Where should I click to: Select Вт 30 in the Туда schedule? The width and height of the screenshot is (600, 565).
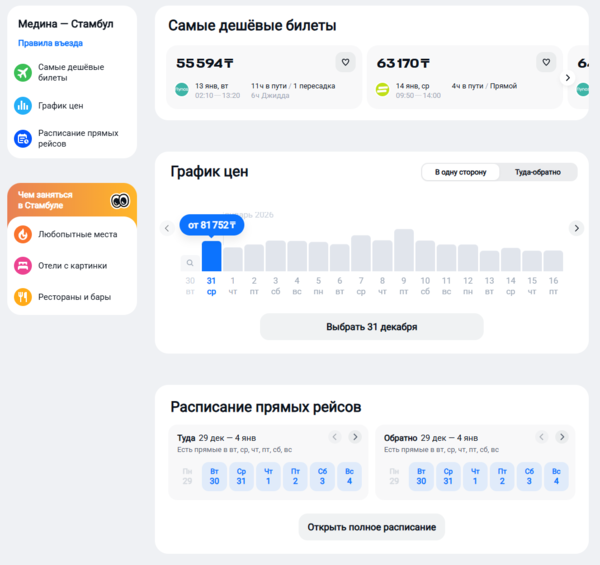(x=214, y=477)
